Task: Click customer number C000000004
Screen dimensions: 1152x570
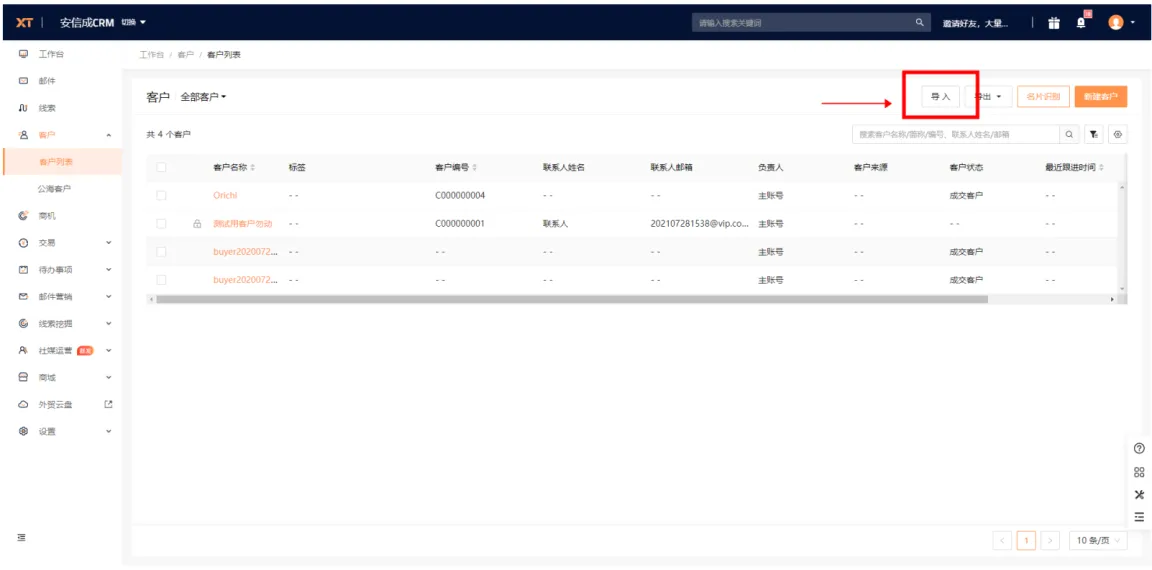Action: click(460, 195)
